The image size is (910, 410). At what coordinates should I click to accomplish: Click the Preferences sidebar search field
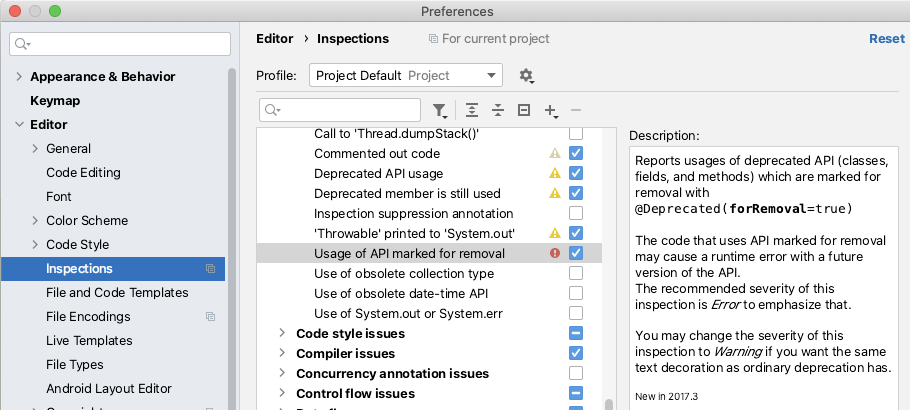tap(118, 44)
